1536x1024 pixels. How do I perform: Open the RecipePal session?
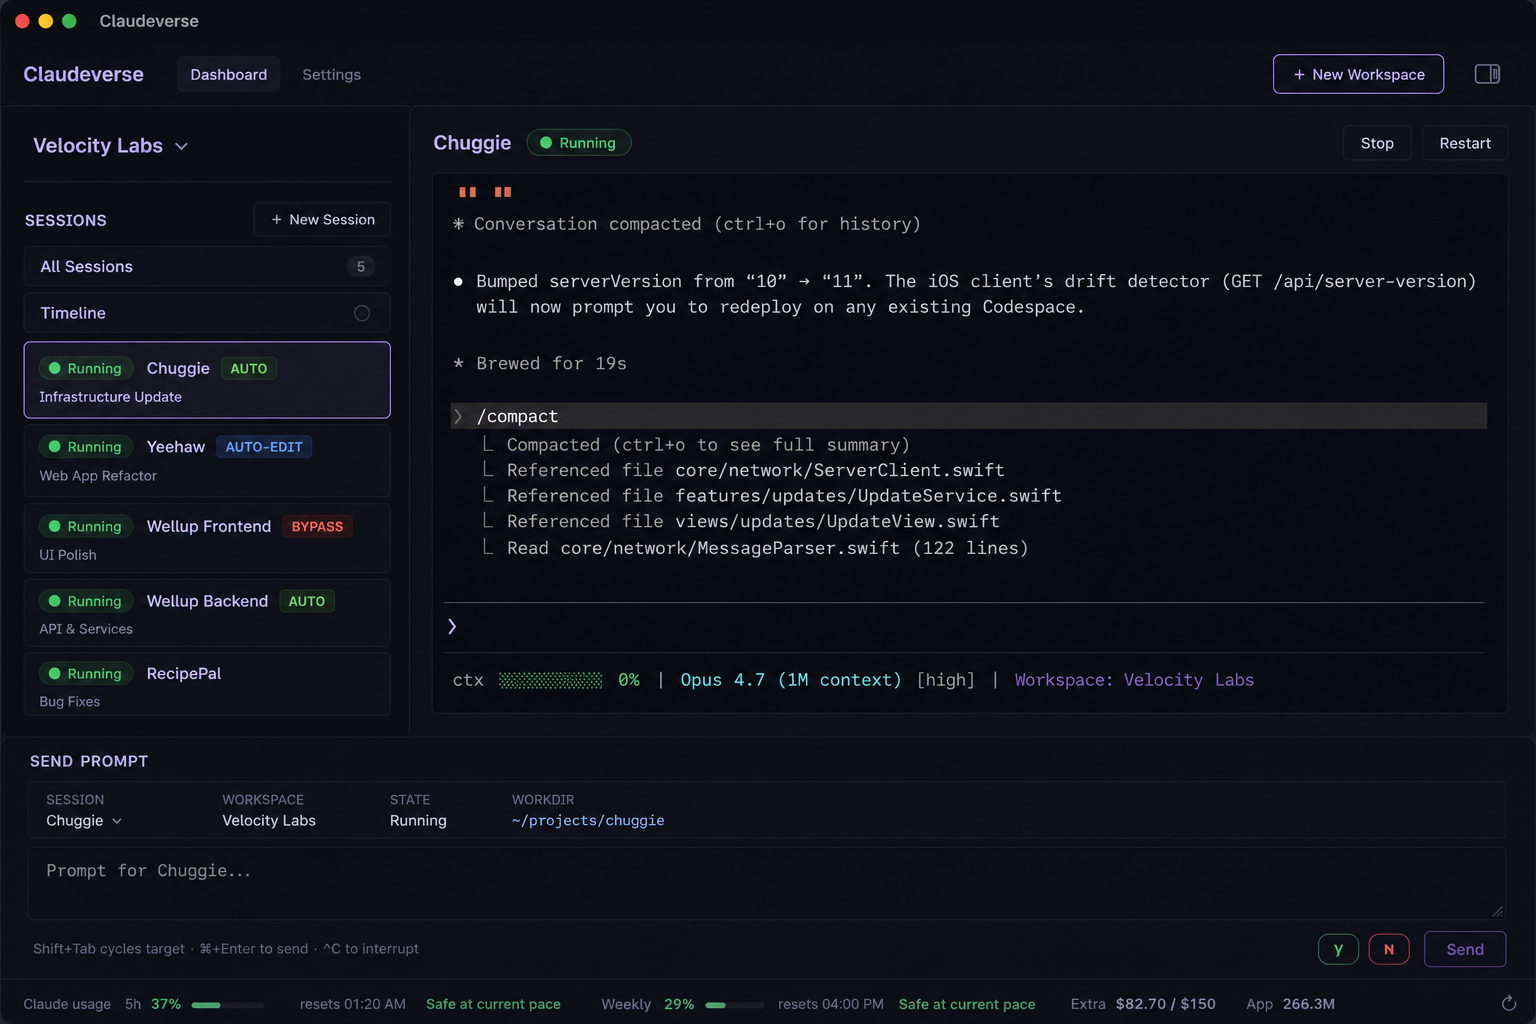[x=207, y=685]
